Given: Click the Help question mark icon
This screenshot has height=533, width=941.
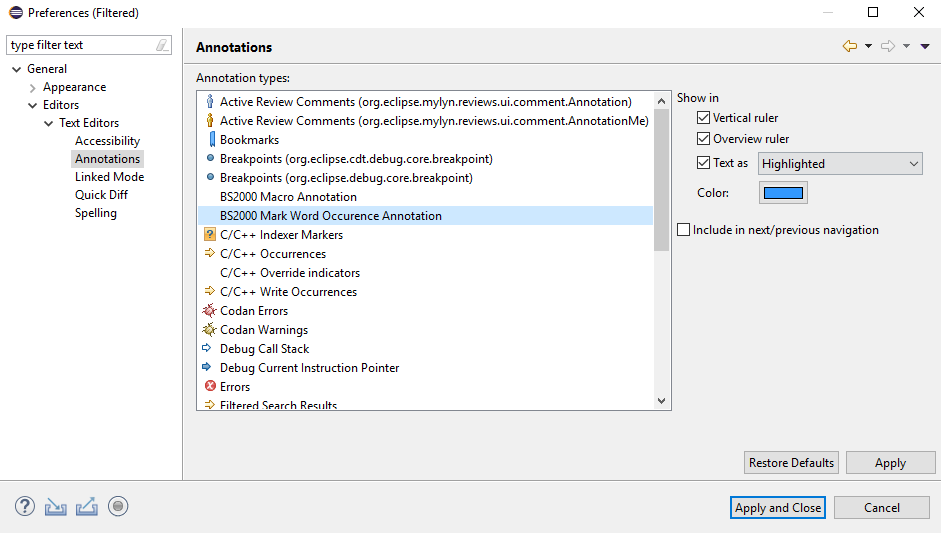Looking at the screenshot, I should [x=25, y=506].
